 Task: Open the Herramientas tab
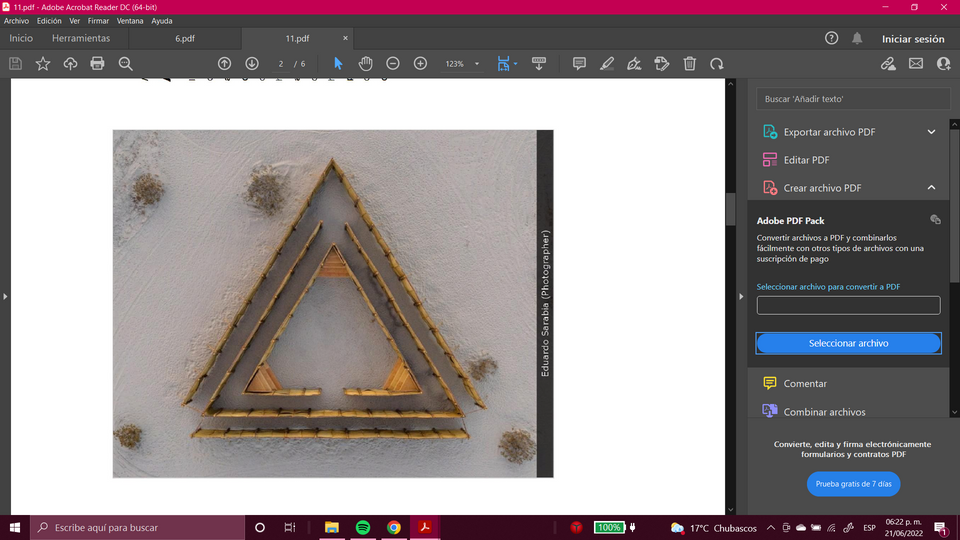pos(81,38)
